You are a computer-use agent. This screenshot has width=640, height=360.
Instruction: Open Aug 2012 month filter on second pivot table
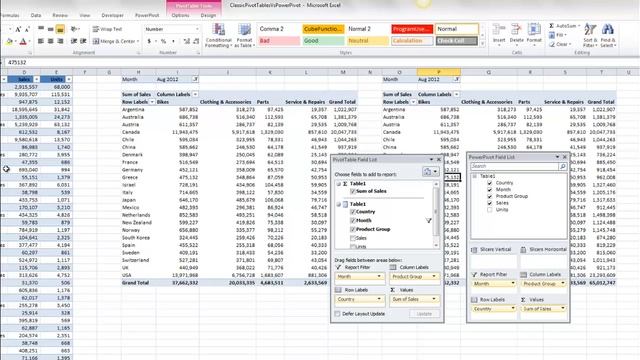click(457, 79)
